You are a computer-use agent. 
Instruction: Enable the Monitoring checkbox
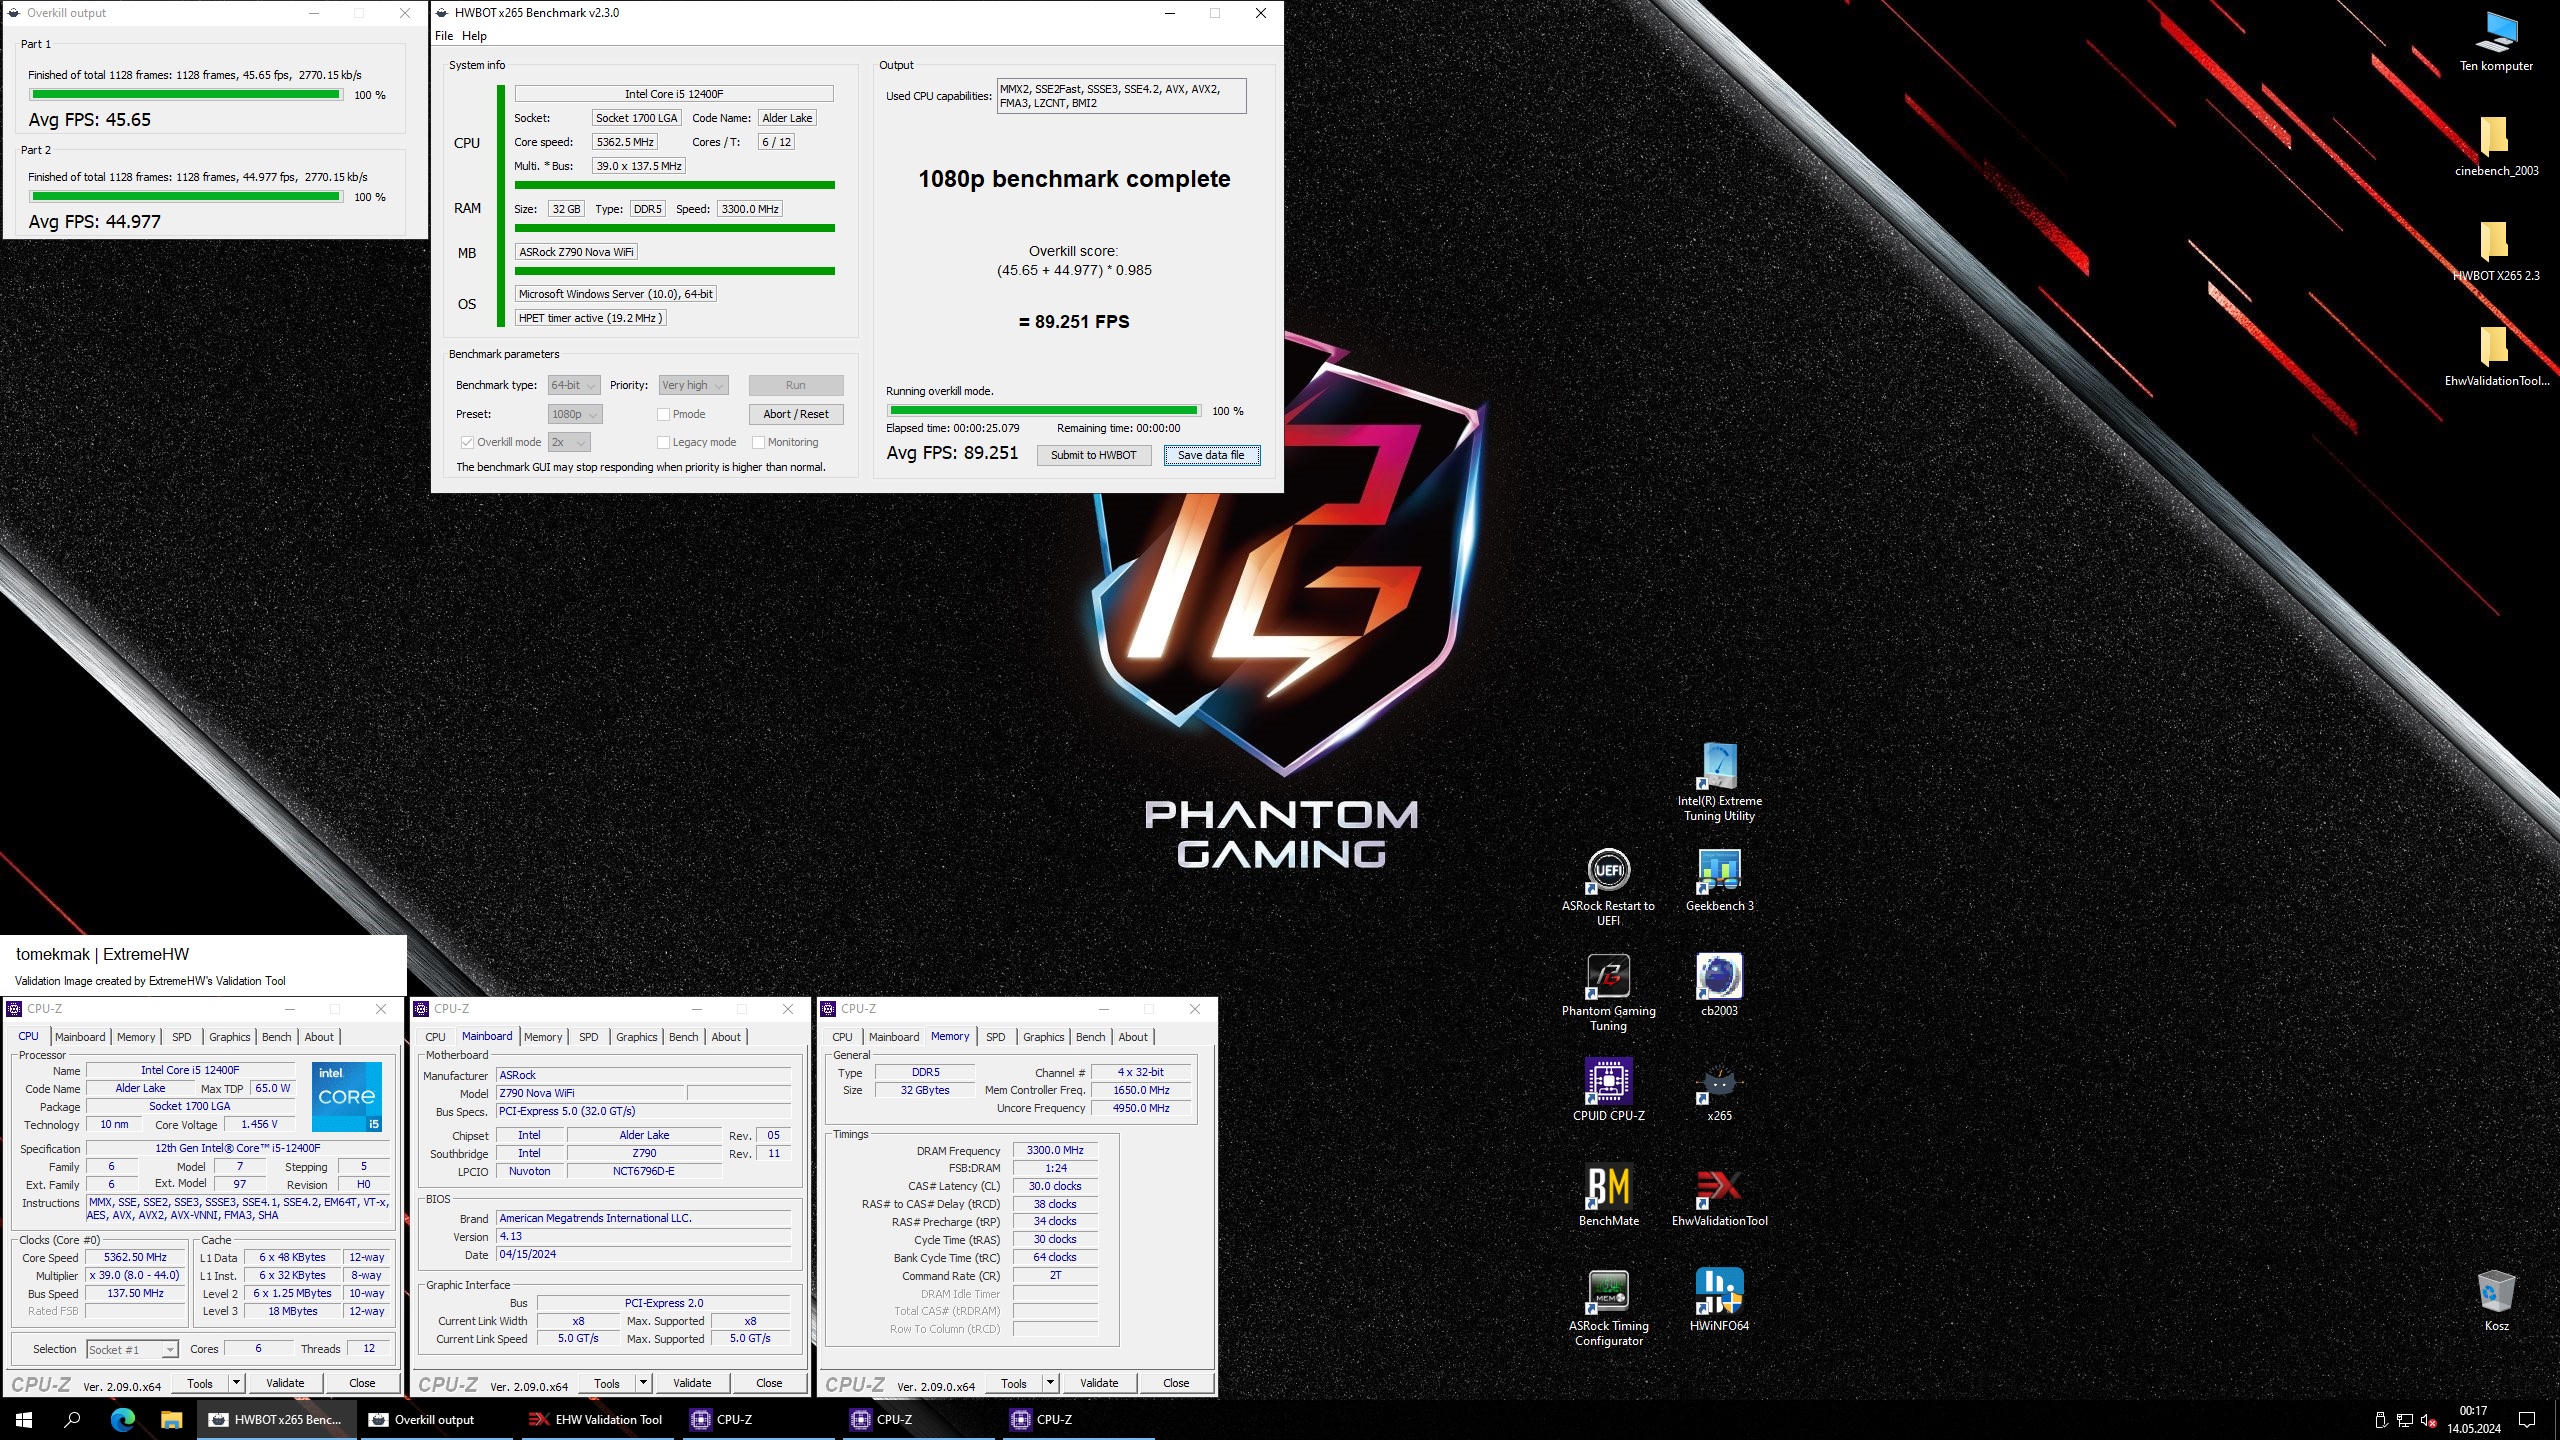pos(758,442)
